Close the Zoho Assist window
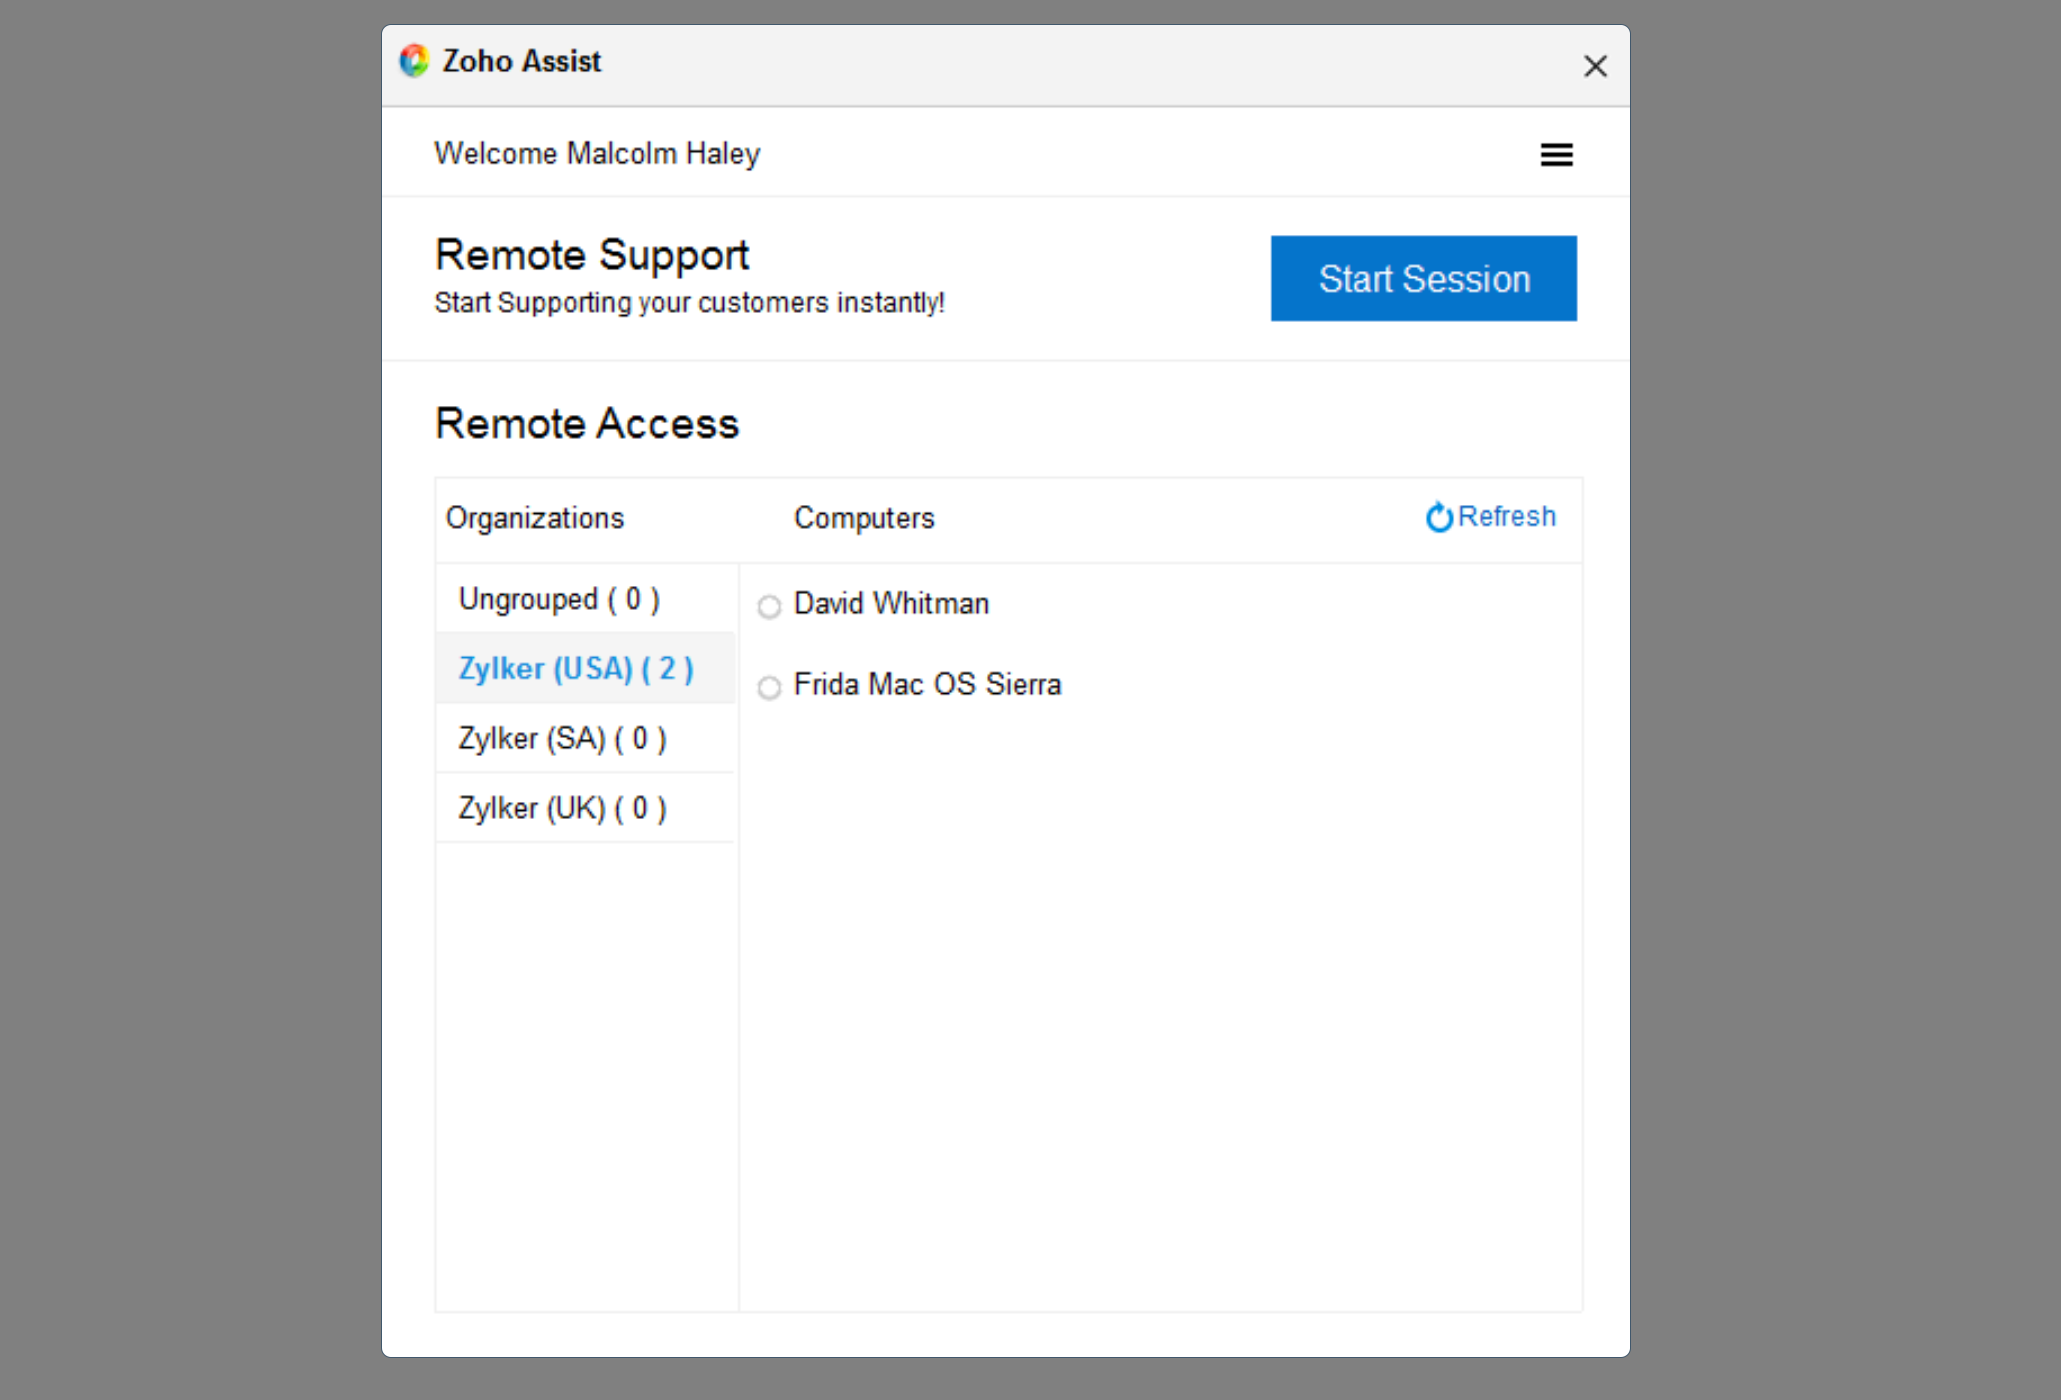This screenshot has height=1400, width=2061. [x=1595, y=66]
